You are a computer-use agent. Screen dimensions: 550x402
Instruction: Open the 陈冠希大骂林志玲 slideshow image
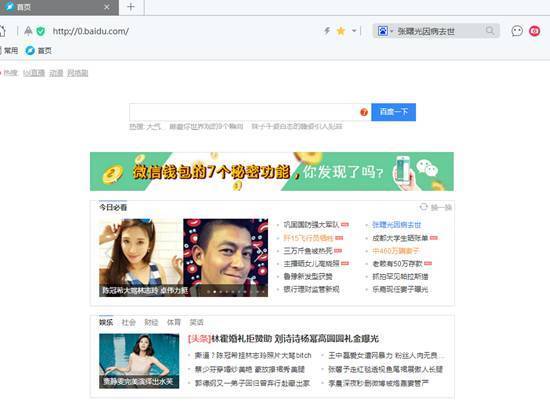(183, 258)
